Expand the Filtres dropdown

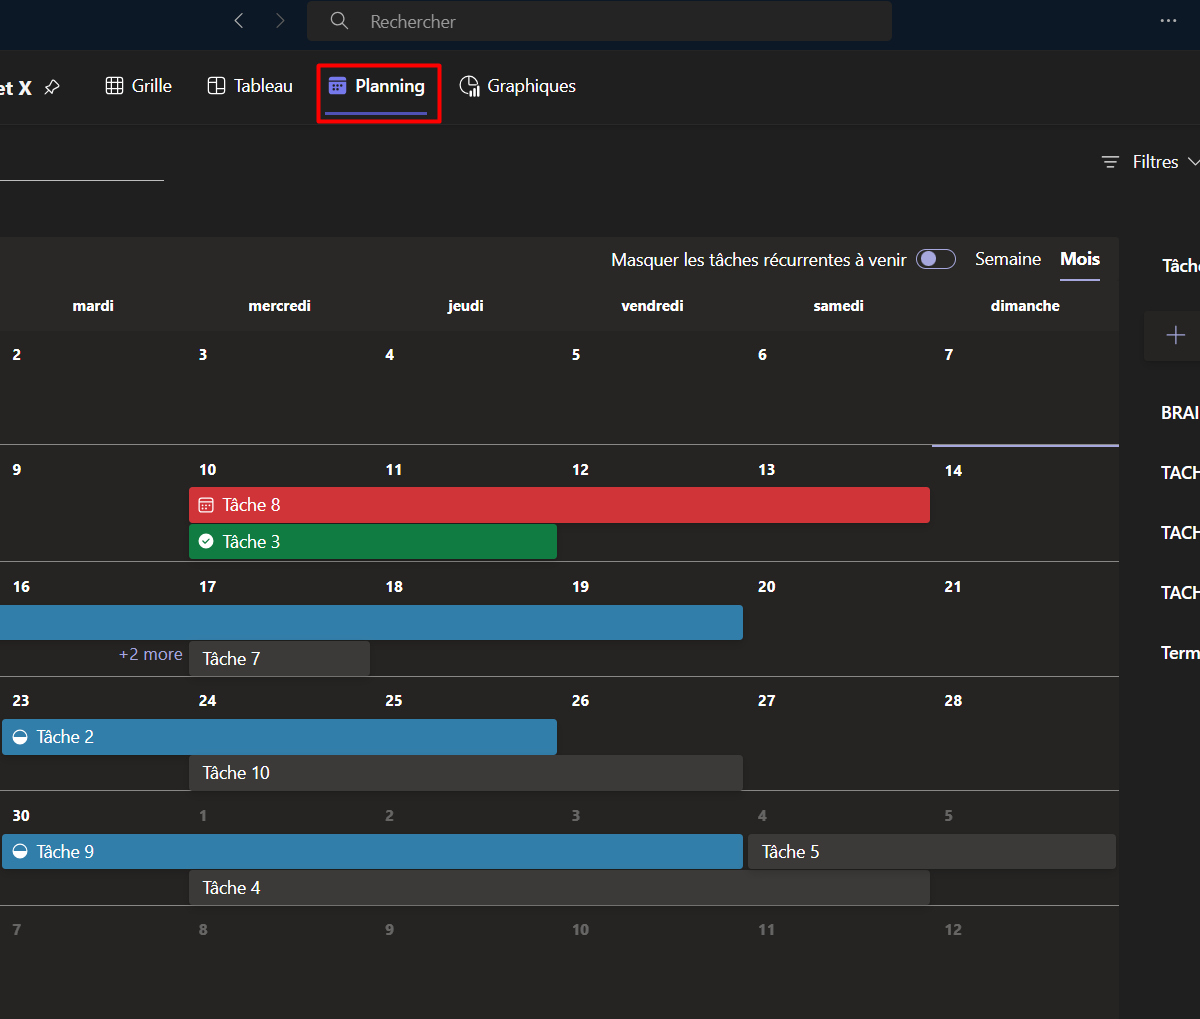(x=1154, y=162)
